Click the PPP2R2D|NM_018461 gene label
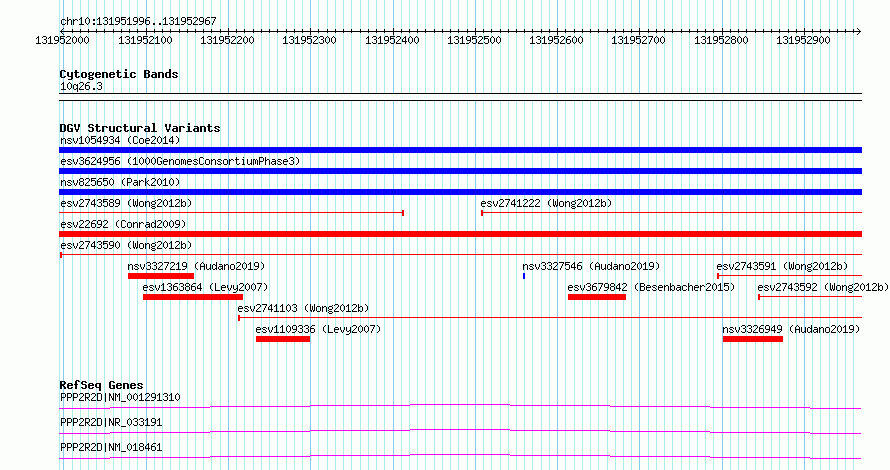The width and height of the screenshot is (890, 470). (x=111, y=447)
